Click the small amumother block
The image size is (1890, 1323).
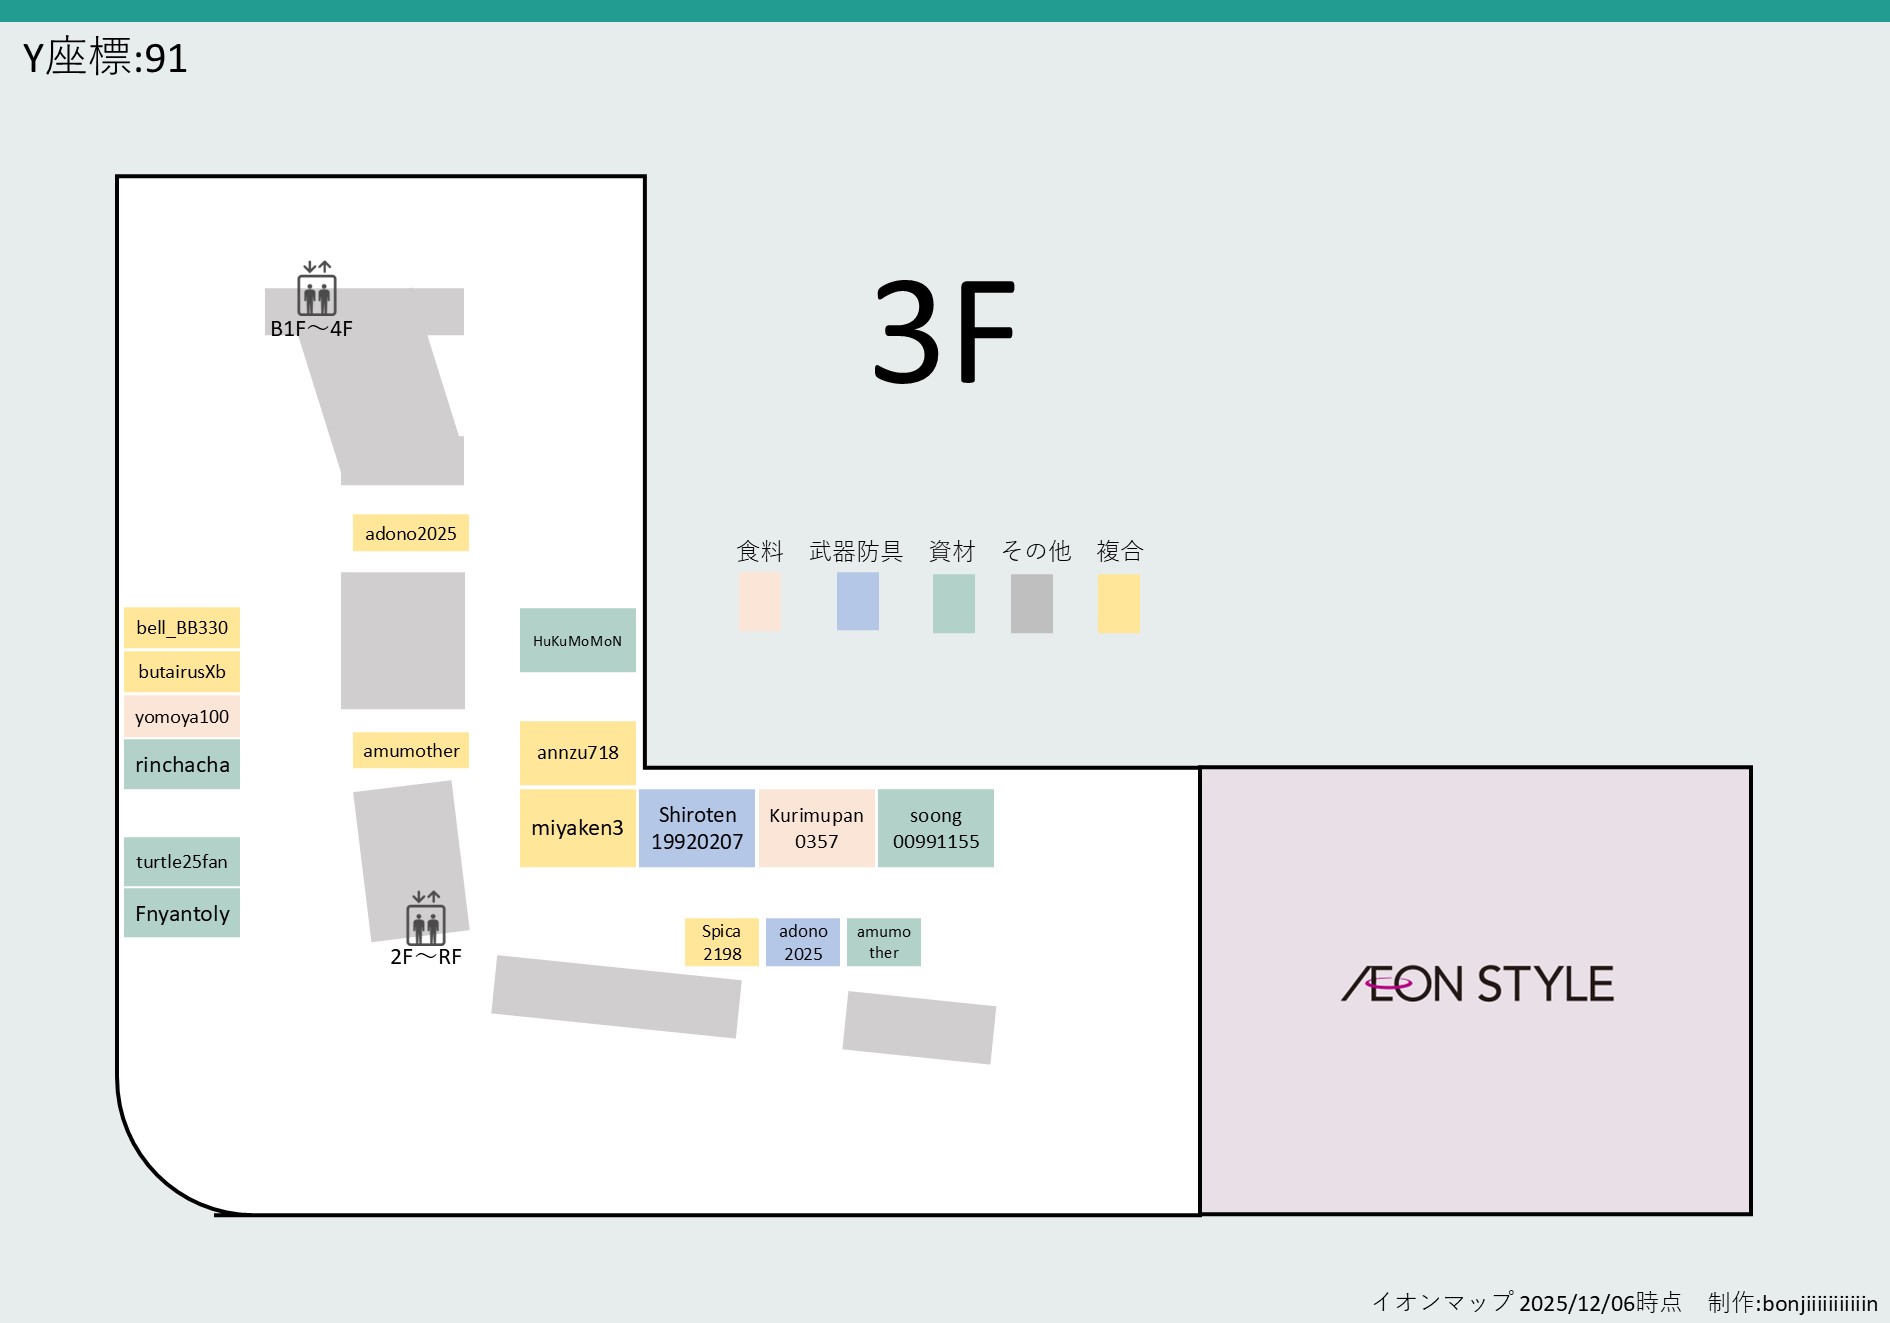(883, 941)
